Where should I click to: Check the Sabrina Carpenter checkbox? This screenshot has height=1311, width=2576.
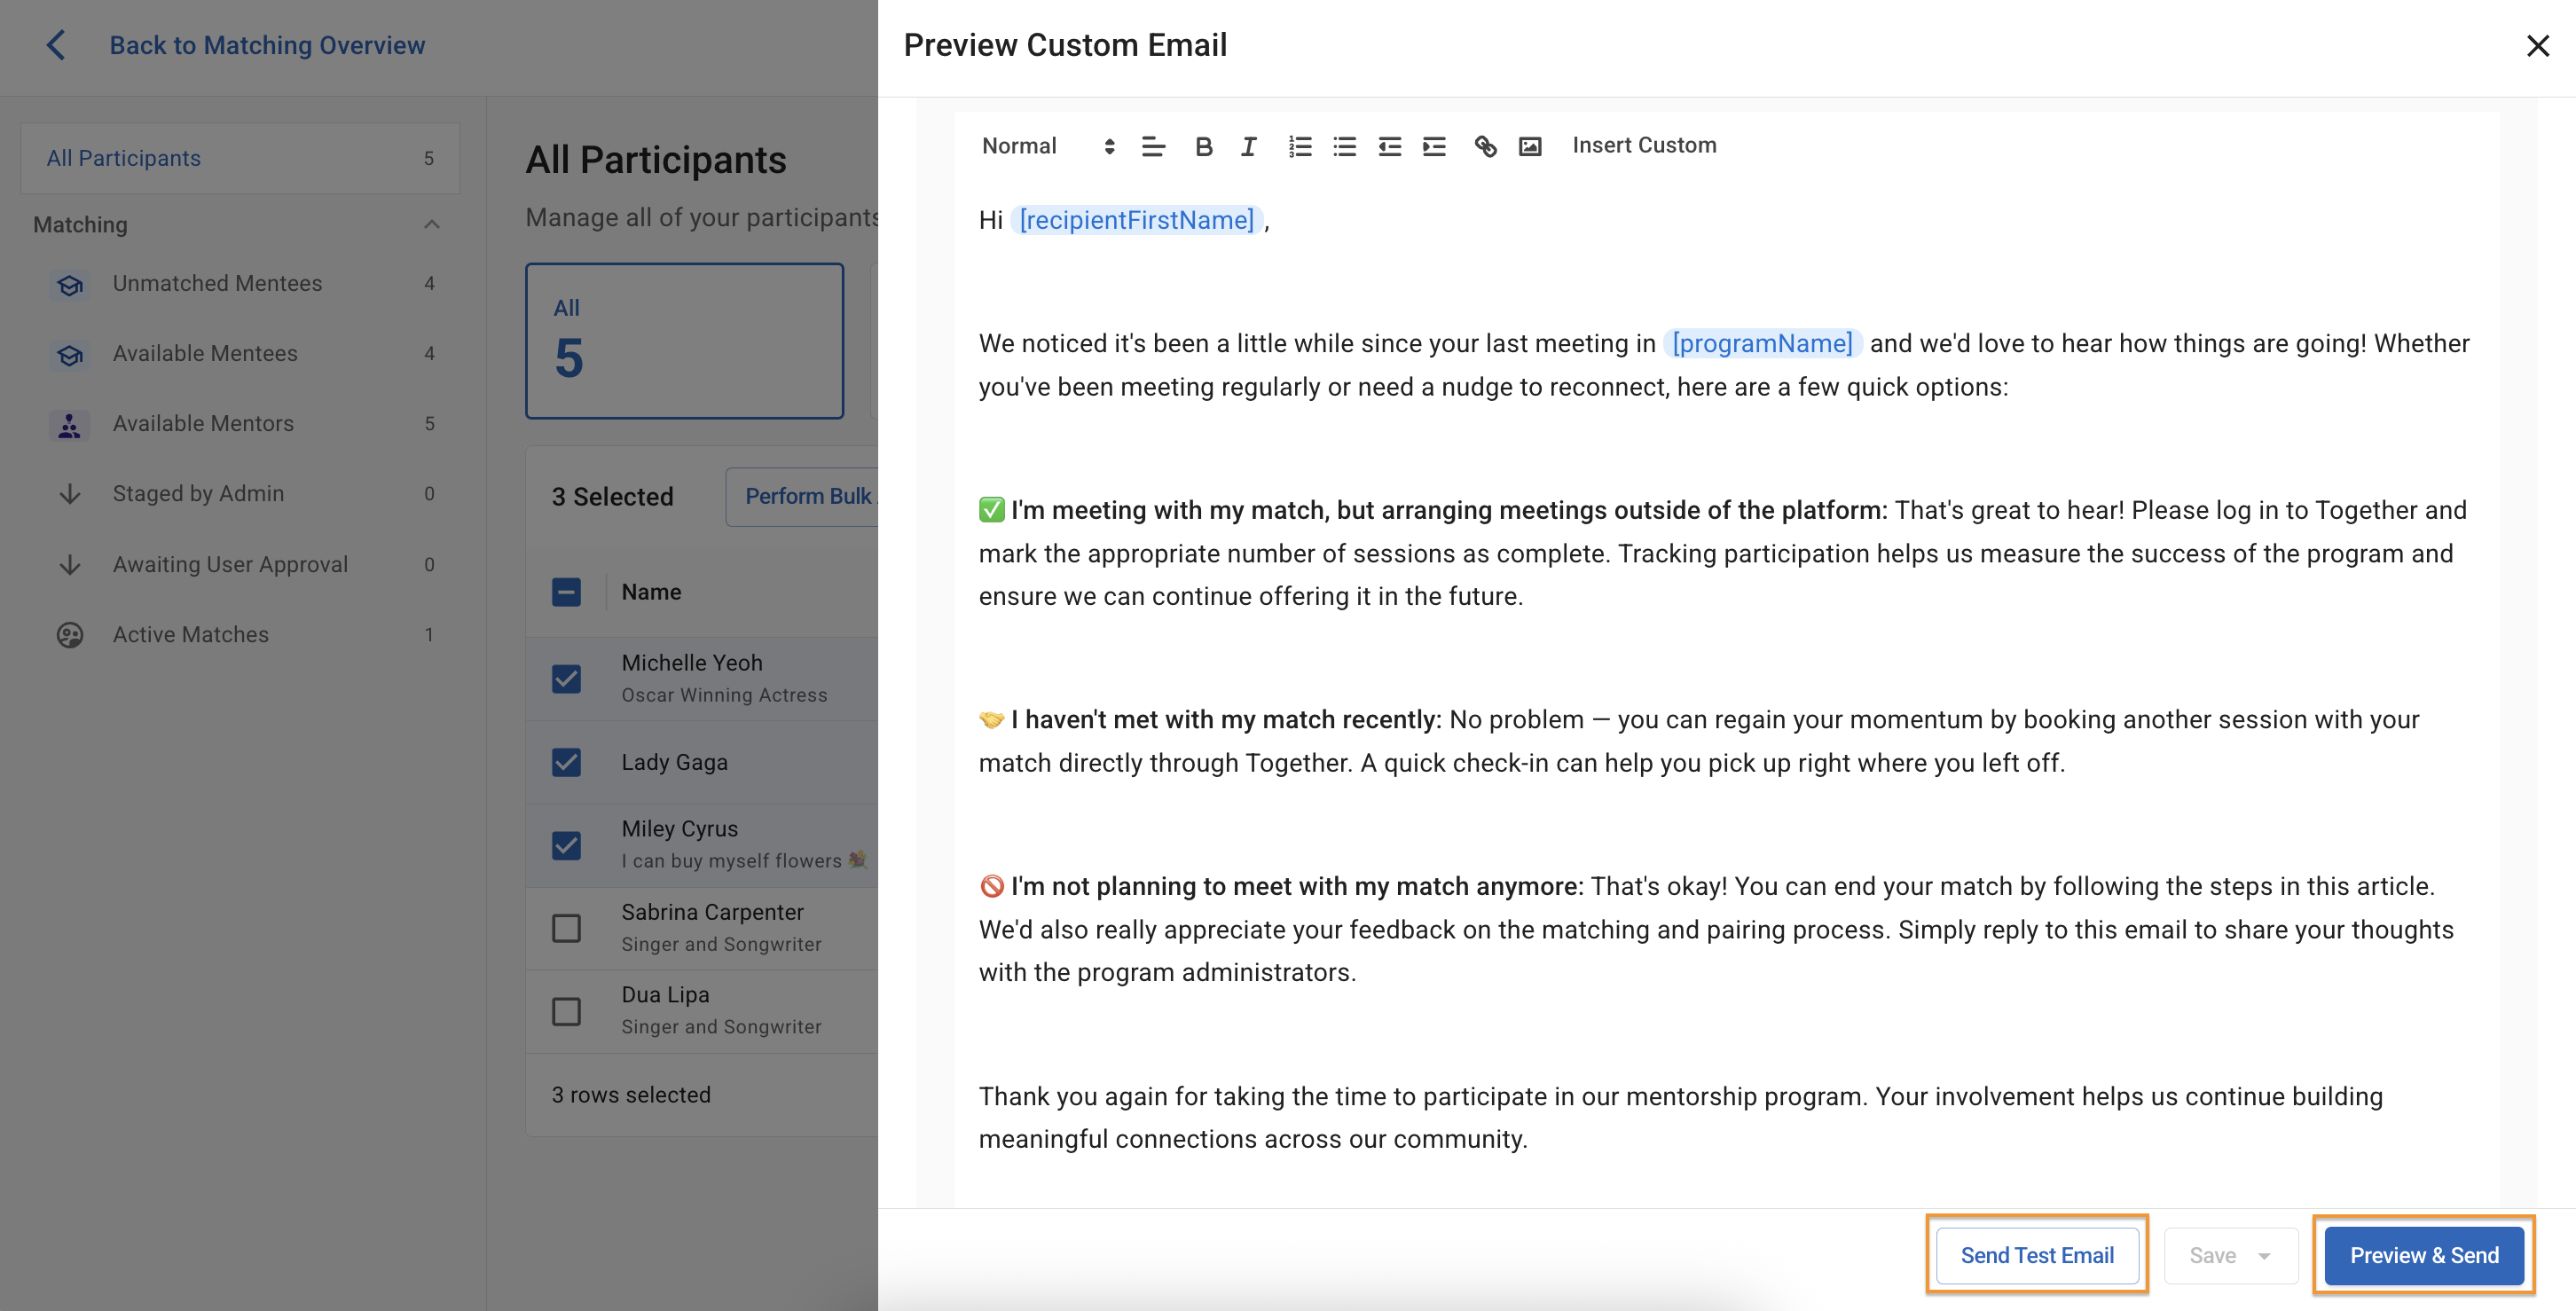coord(566,928)
